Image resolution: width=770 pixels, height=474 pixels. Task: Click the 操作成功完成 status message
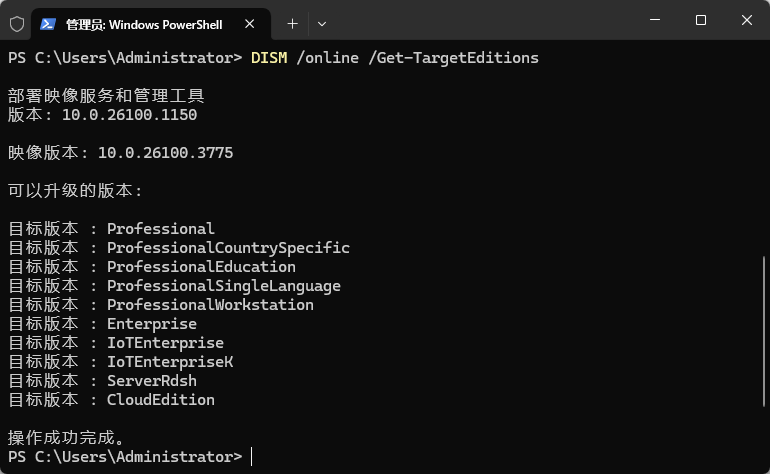click(66, 438)
